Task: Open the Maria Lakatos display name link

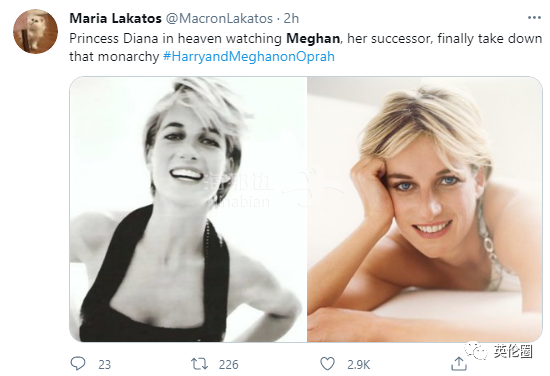Action: pyautogui.click(x=115, y=18)
